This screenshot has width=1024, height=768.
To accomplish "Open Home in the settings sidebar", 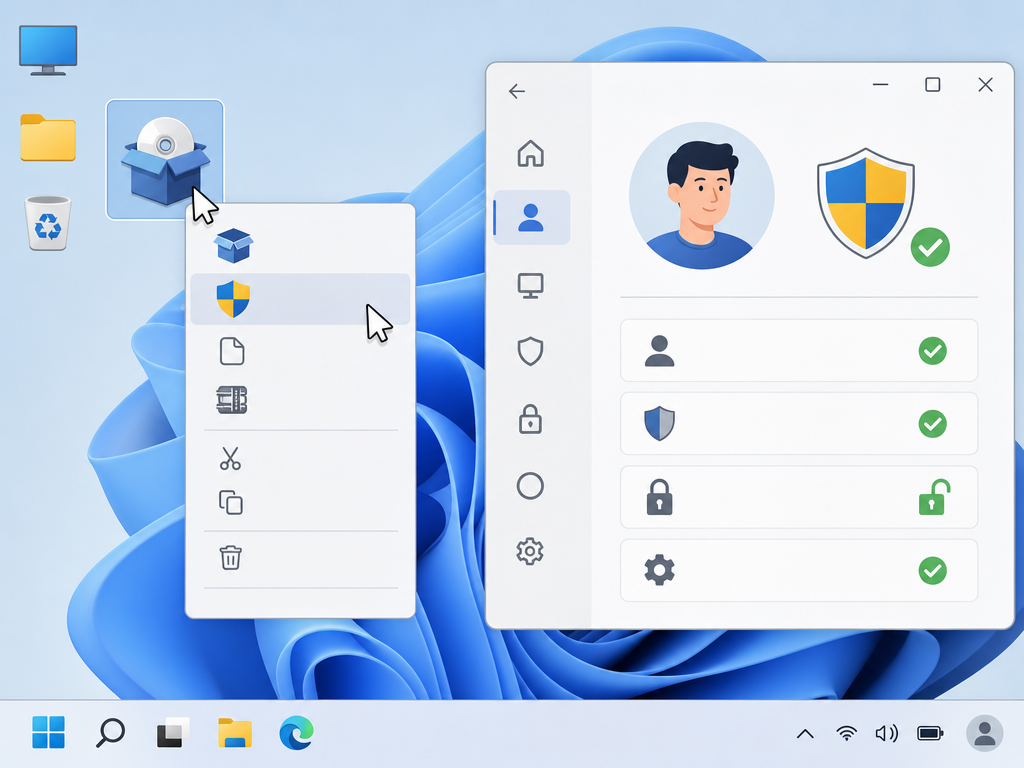I will point(530,154).
